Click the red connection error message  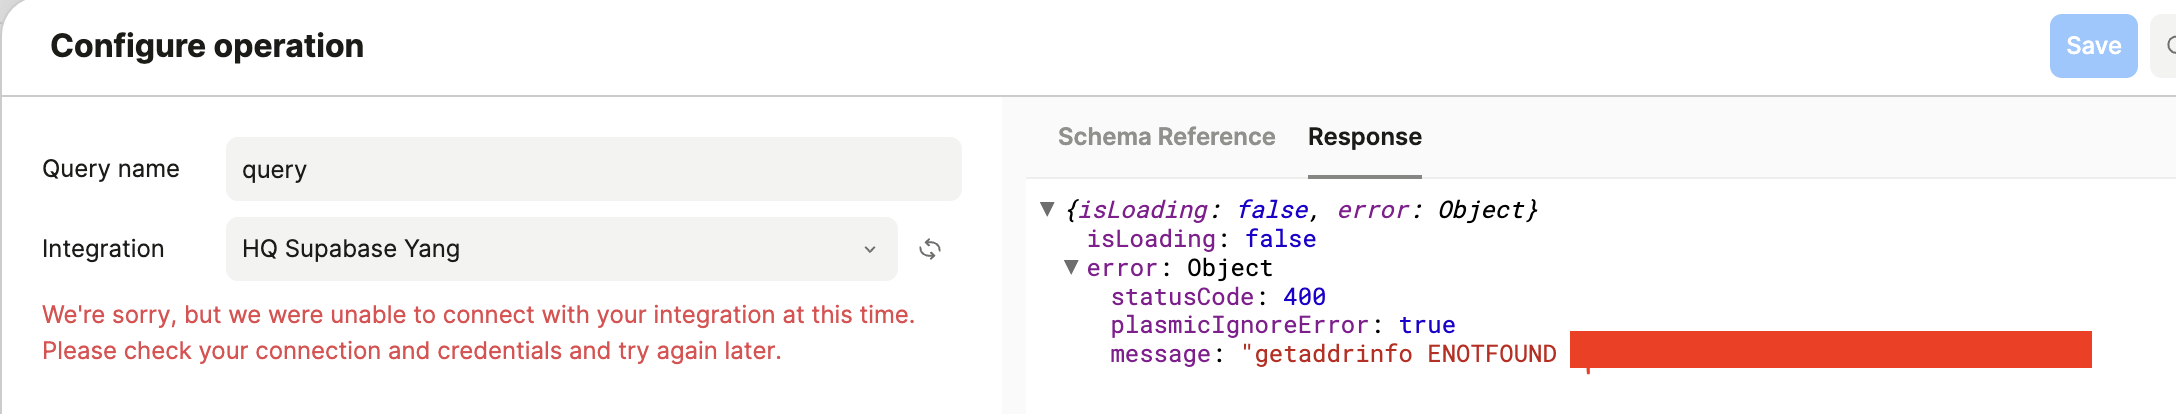click(x=478, y=333)
